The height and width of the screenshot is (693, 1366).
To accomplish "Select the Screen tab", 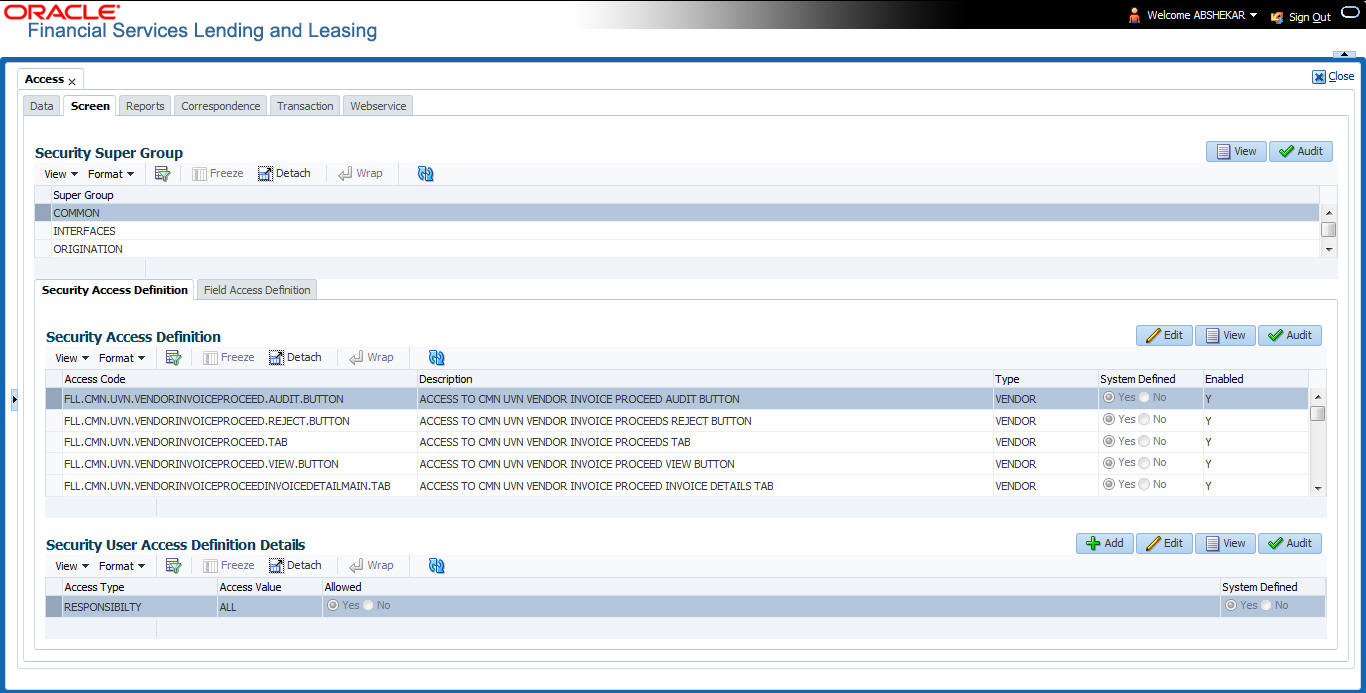I will [90, 106].
